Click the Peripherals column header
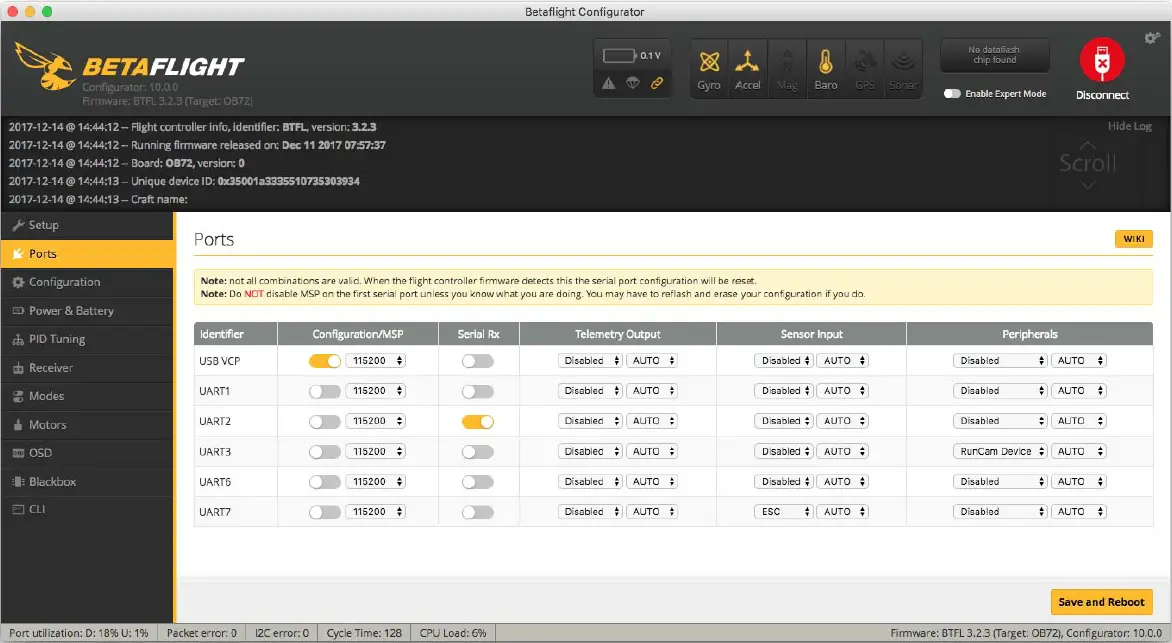Viewport: 1172px width, 643px height. (x=1029, y=334)
